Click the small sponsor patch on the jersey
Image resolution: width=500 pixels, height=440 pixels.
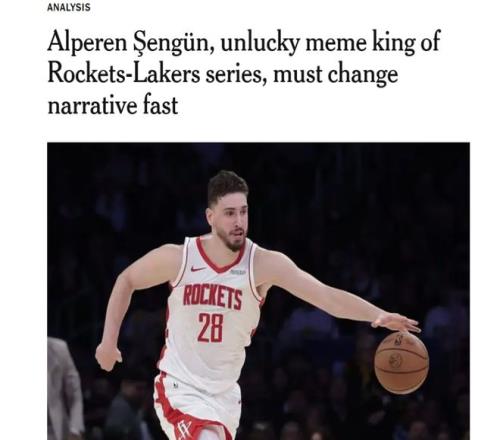(238, 272)
